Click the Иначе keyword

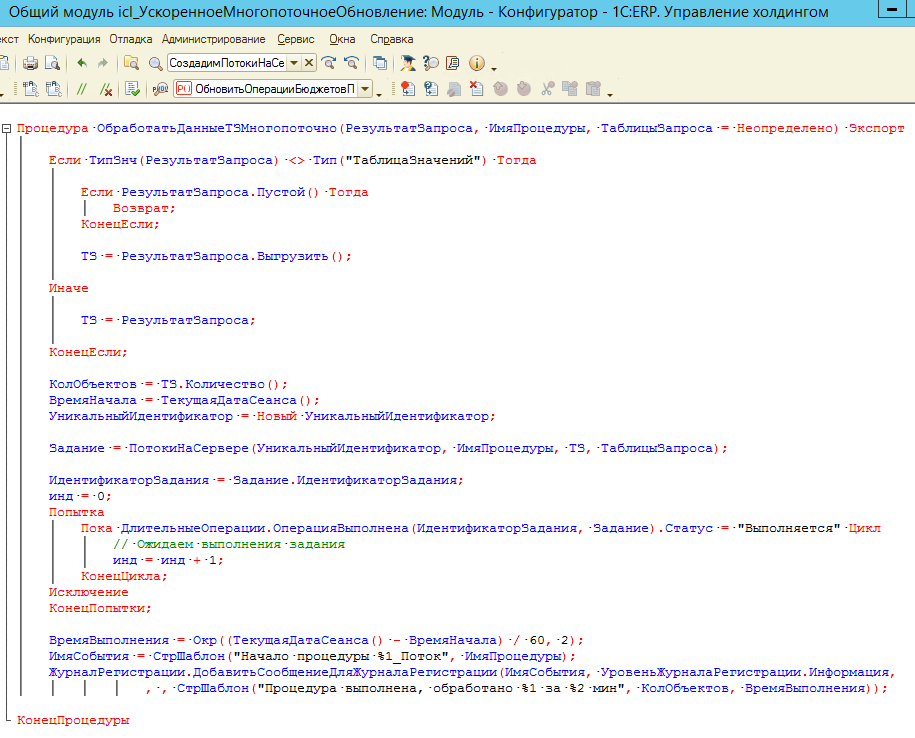[x=69, y=288]
